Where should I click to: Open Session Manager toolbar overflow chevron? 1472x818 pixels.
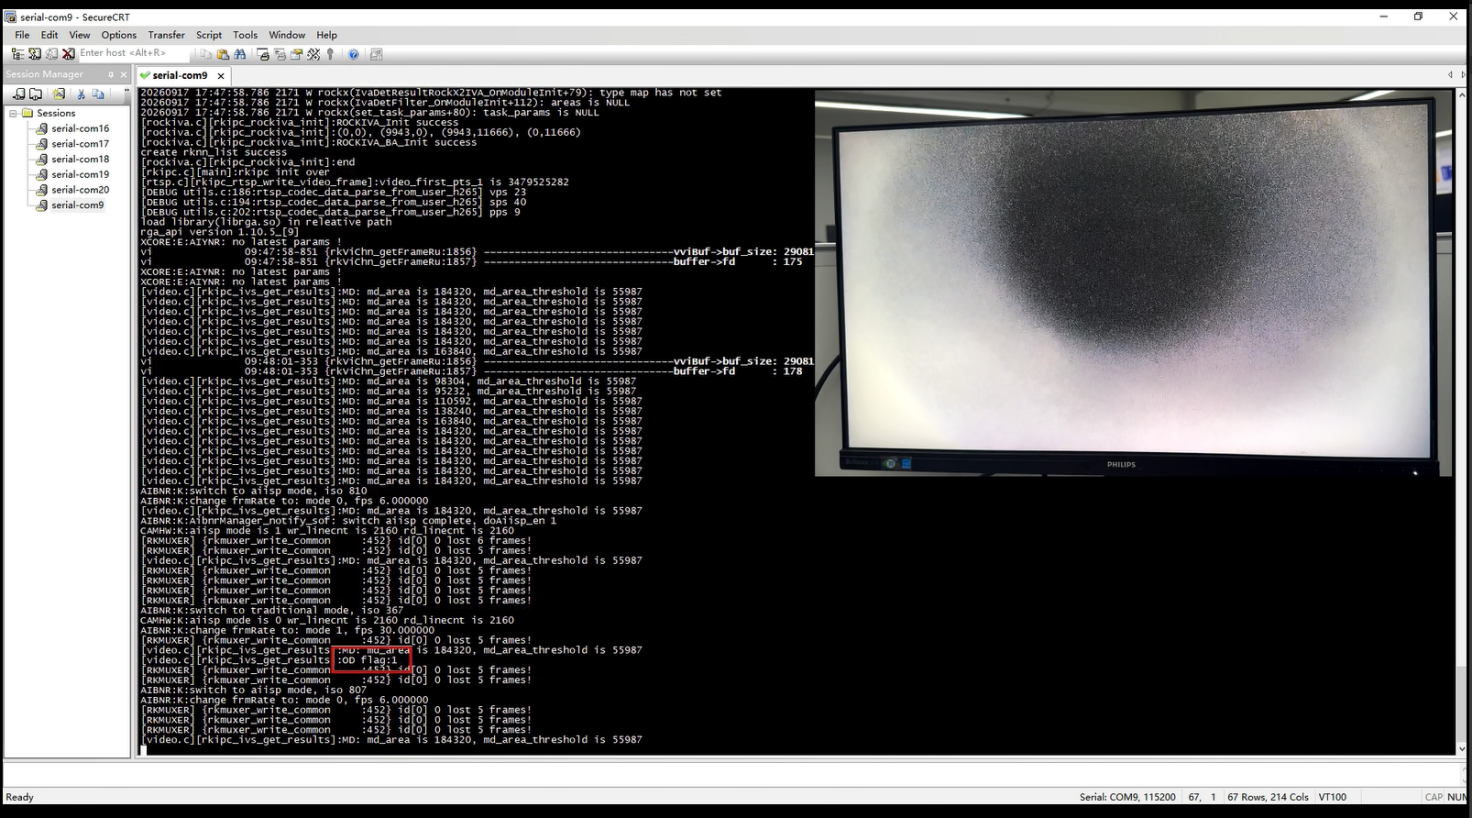pos(126,91)
